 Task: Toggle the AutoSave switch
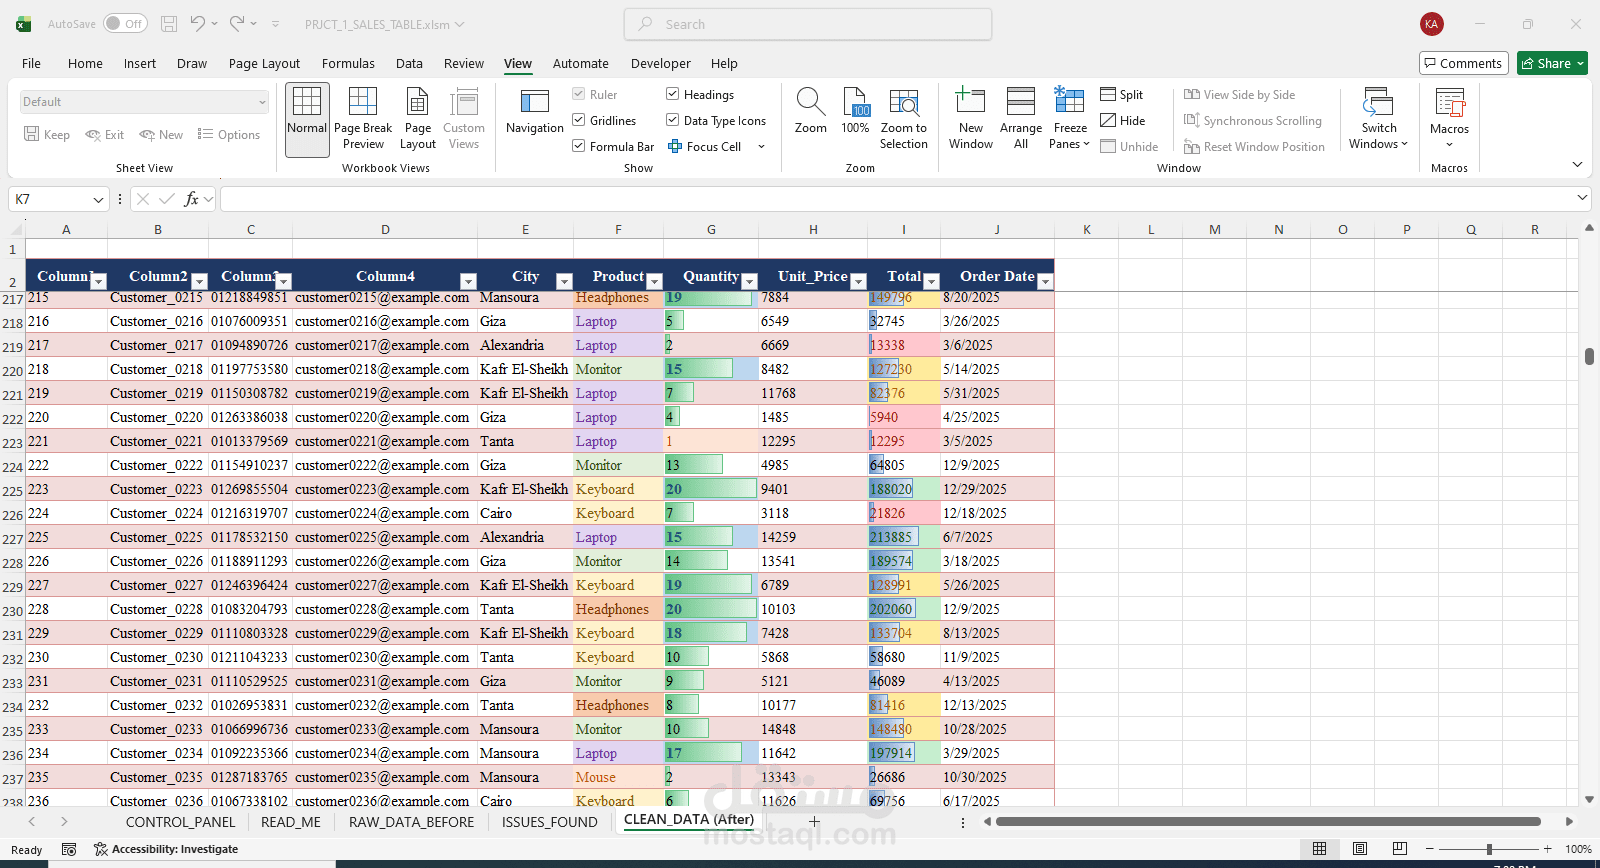(125, 24)
